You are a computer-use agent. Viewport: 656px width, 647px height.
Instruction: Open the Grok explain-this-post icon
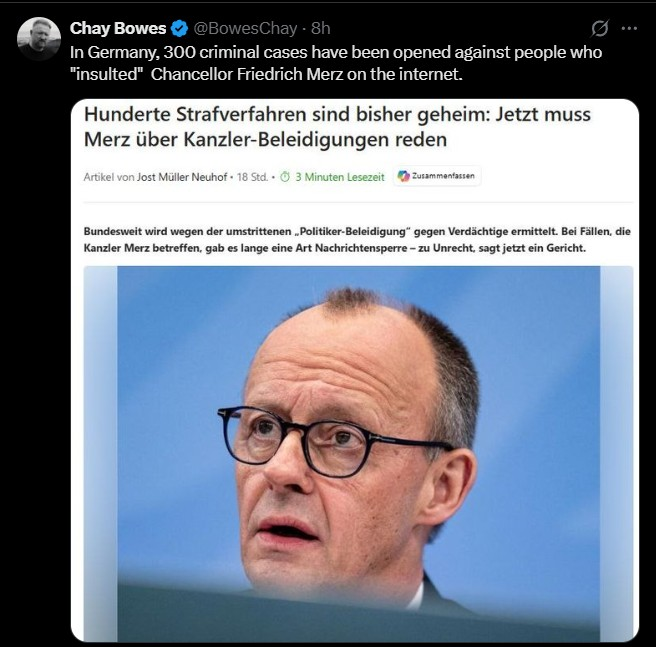point(599,28)
